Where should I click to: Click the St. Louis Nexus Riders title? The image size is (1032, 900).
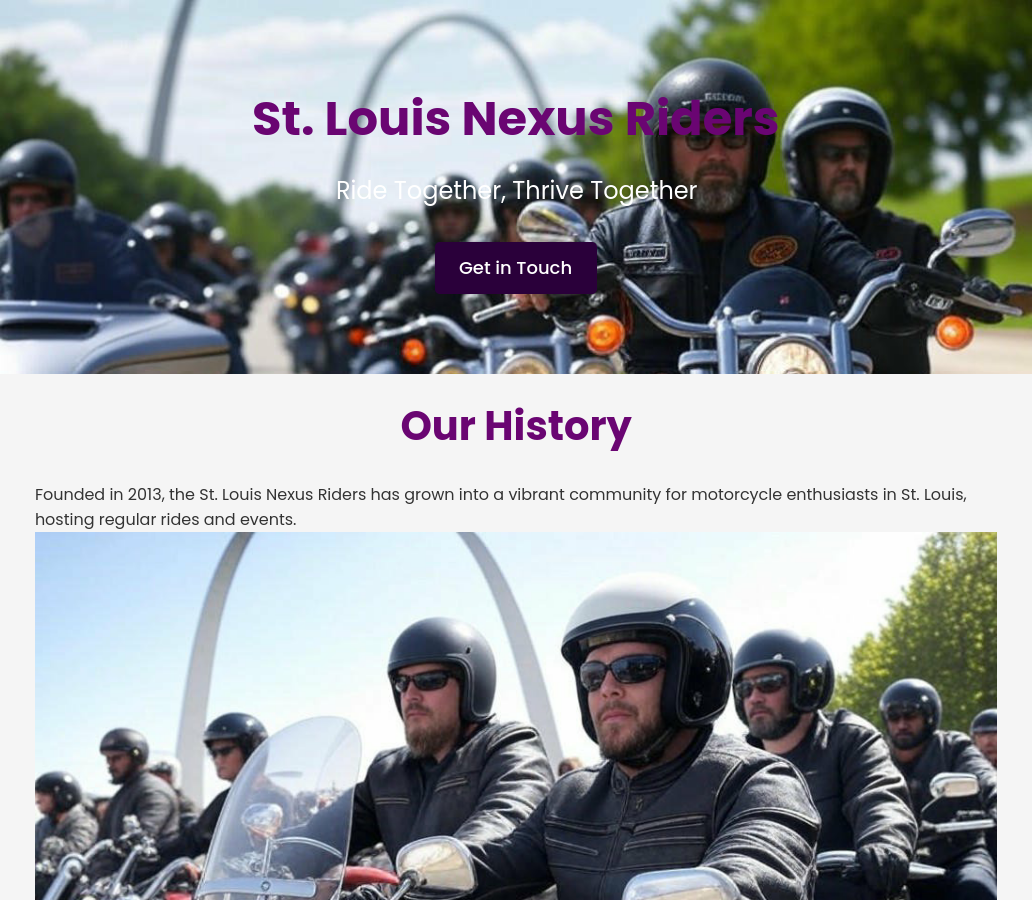tap(515, 119)
